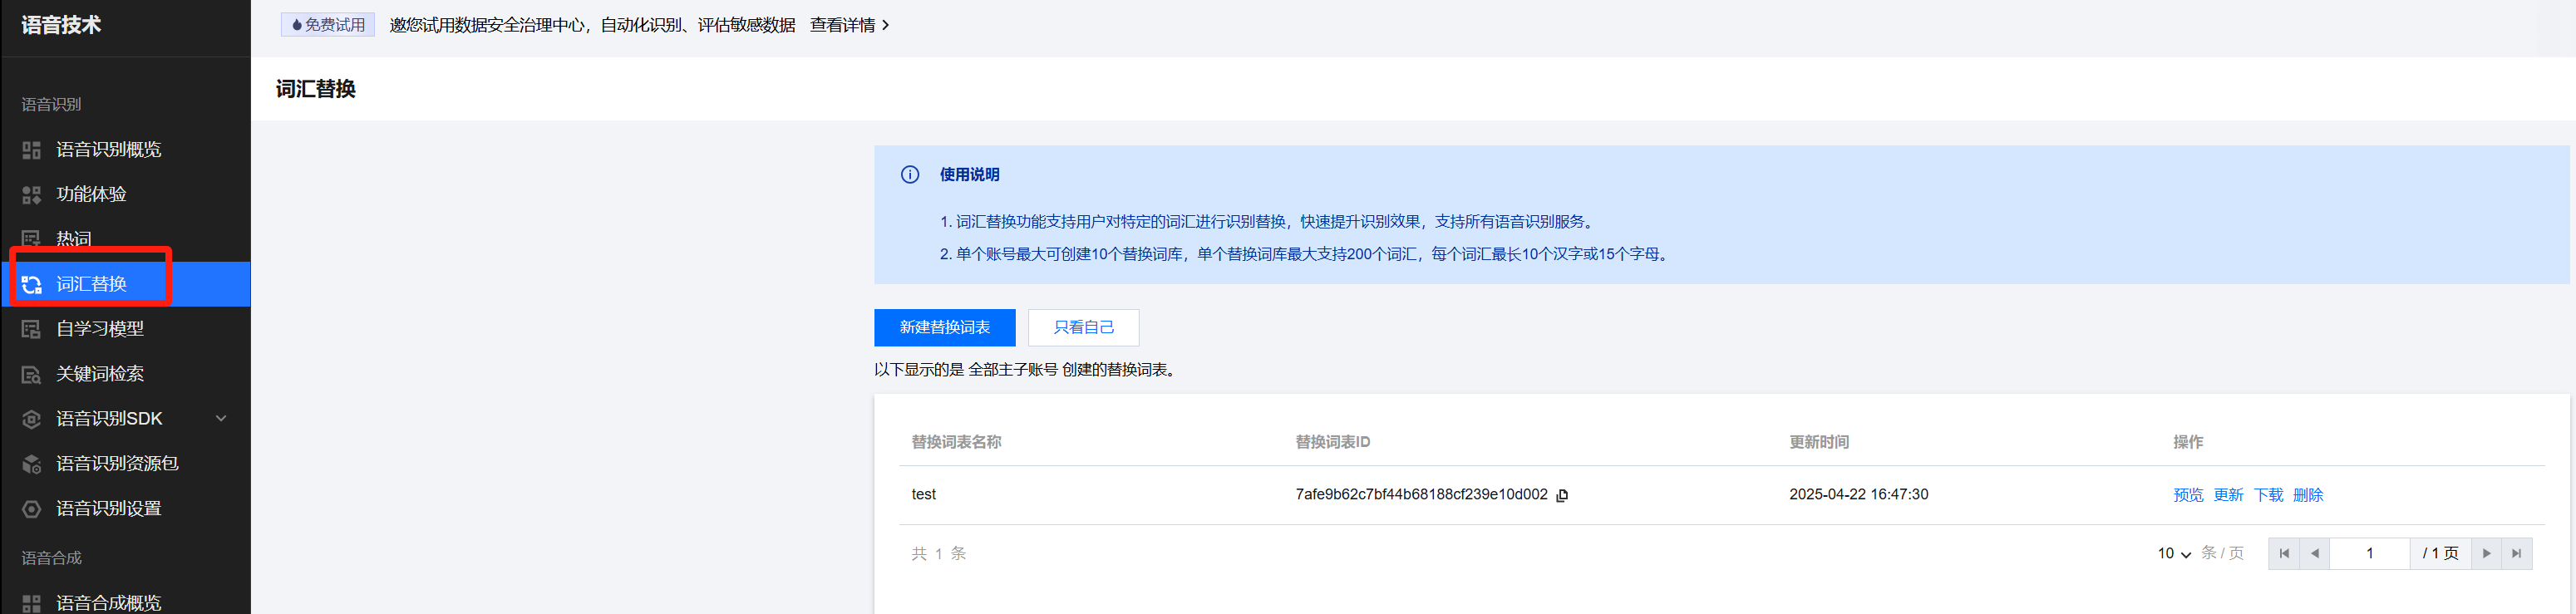This screenshot has height=614, width=2576.
Task: Click the 语音技术 sidebar title
Action: [61, 25]
